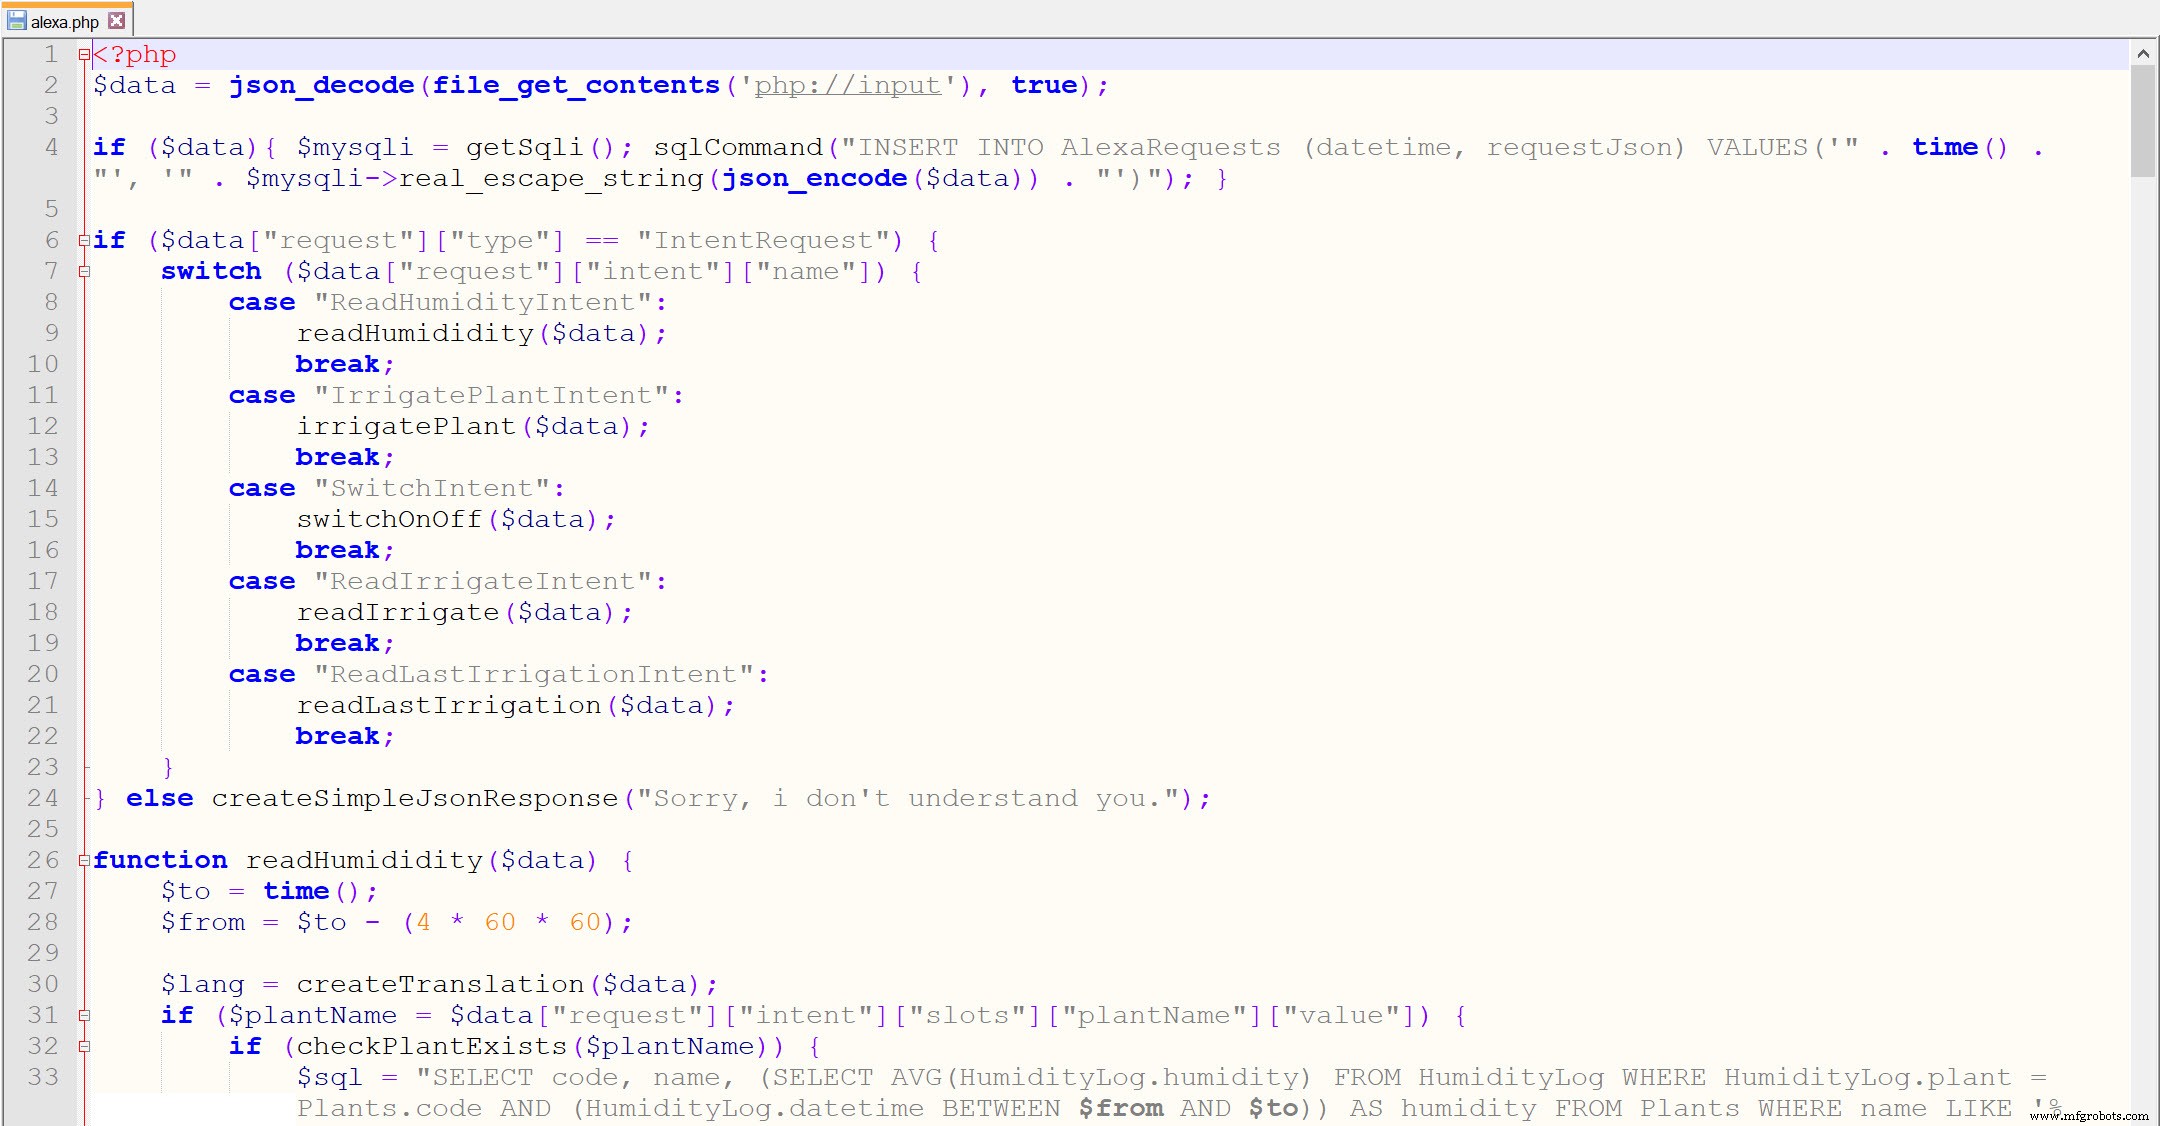The image size is (2160, 1126).
Task: Click the vertical scrollbar thumb
Action: click(x=2142, y=120)
